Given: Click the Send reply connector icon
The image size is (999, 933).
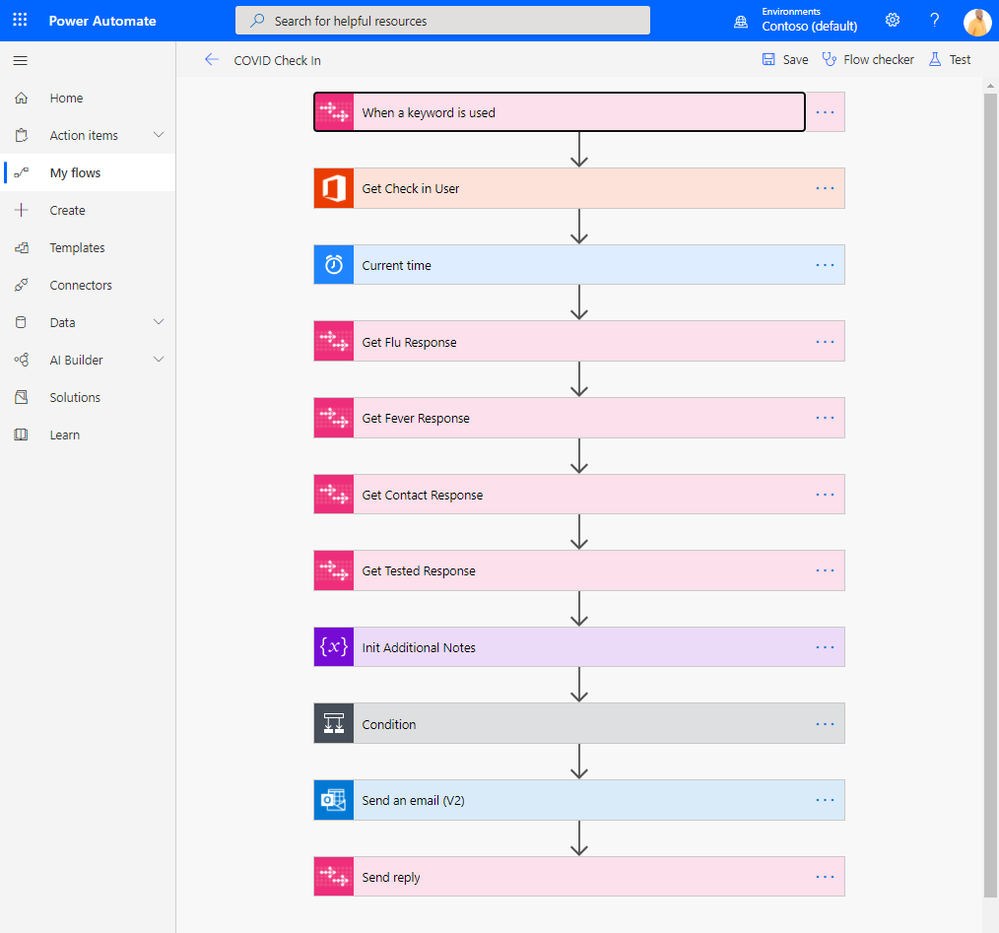Looking at the screenshot, I should coord(334,877).
